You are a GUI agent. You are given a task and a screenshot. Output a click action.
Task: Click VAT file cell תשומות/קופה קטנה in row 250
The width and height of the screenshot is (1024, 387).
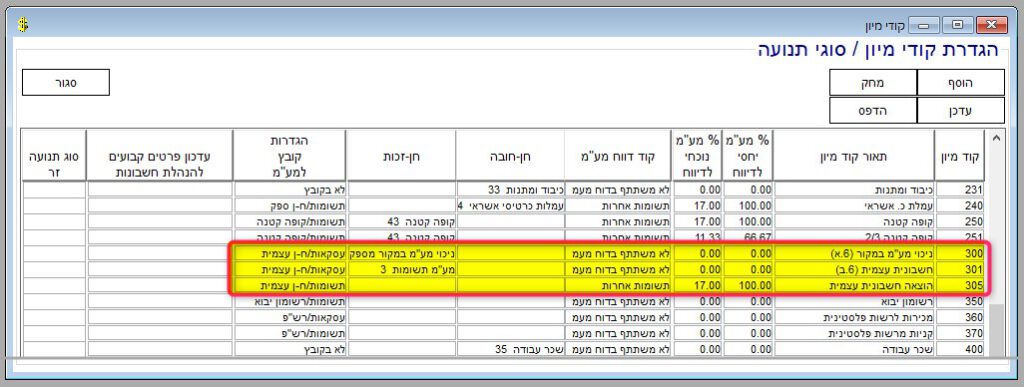coord(289,221)
